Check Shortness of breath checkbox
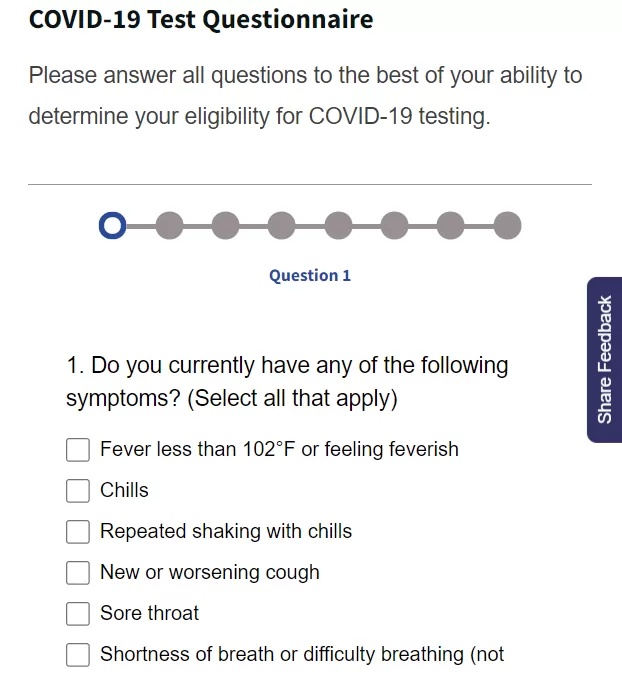 [78, 655]
